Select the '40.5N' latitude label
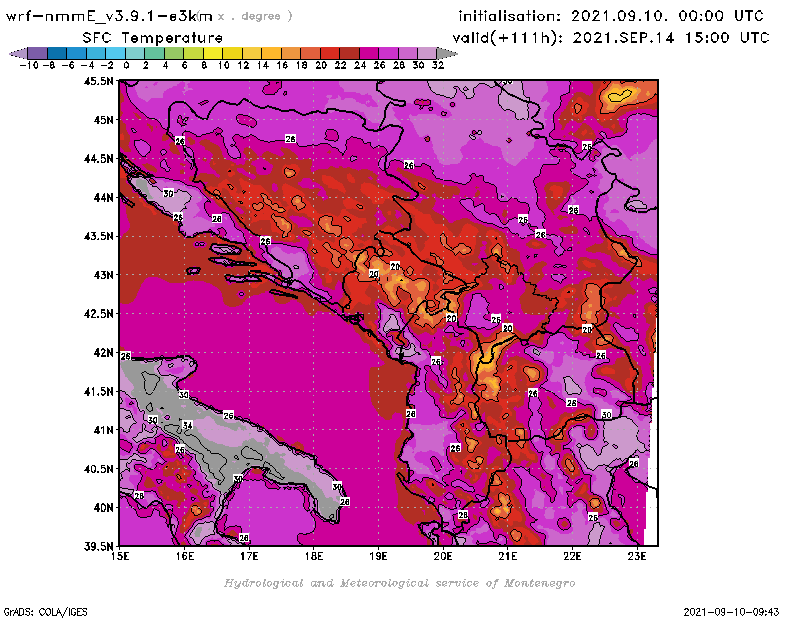800x618 pixels. 99,469
